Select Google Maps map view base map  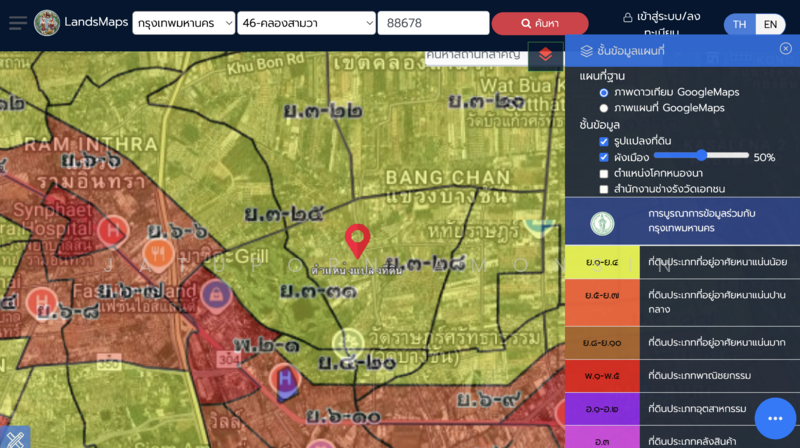pyautogui.click(x=604, y=108)
